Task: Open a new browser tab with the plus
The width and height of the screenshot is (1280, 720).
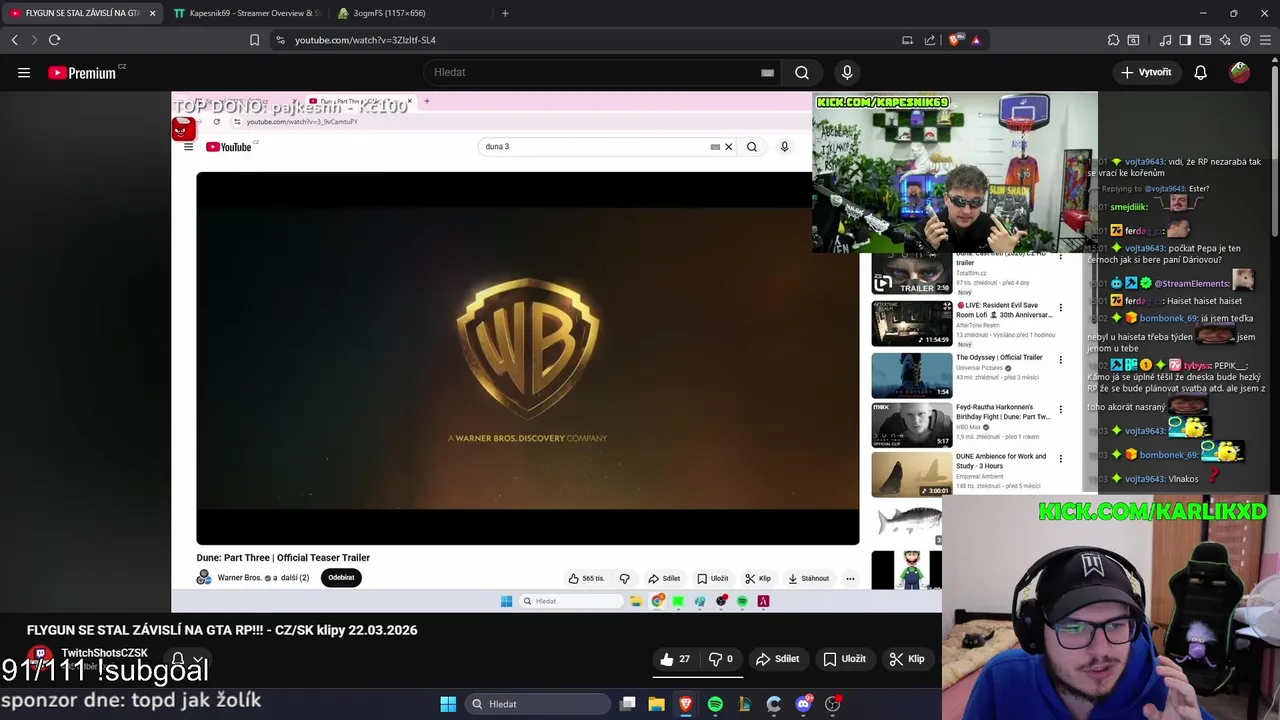Action: (505, 13)
